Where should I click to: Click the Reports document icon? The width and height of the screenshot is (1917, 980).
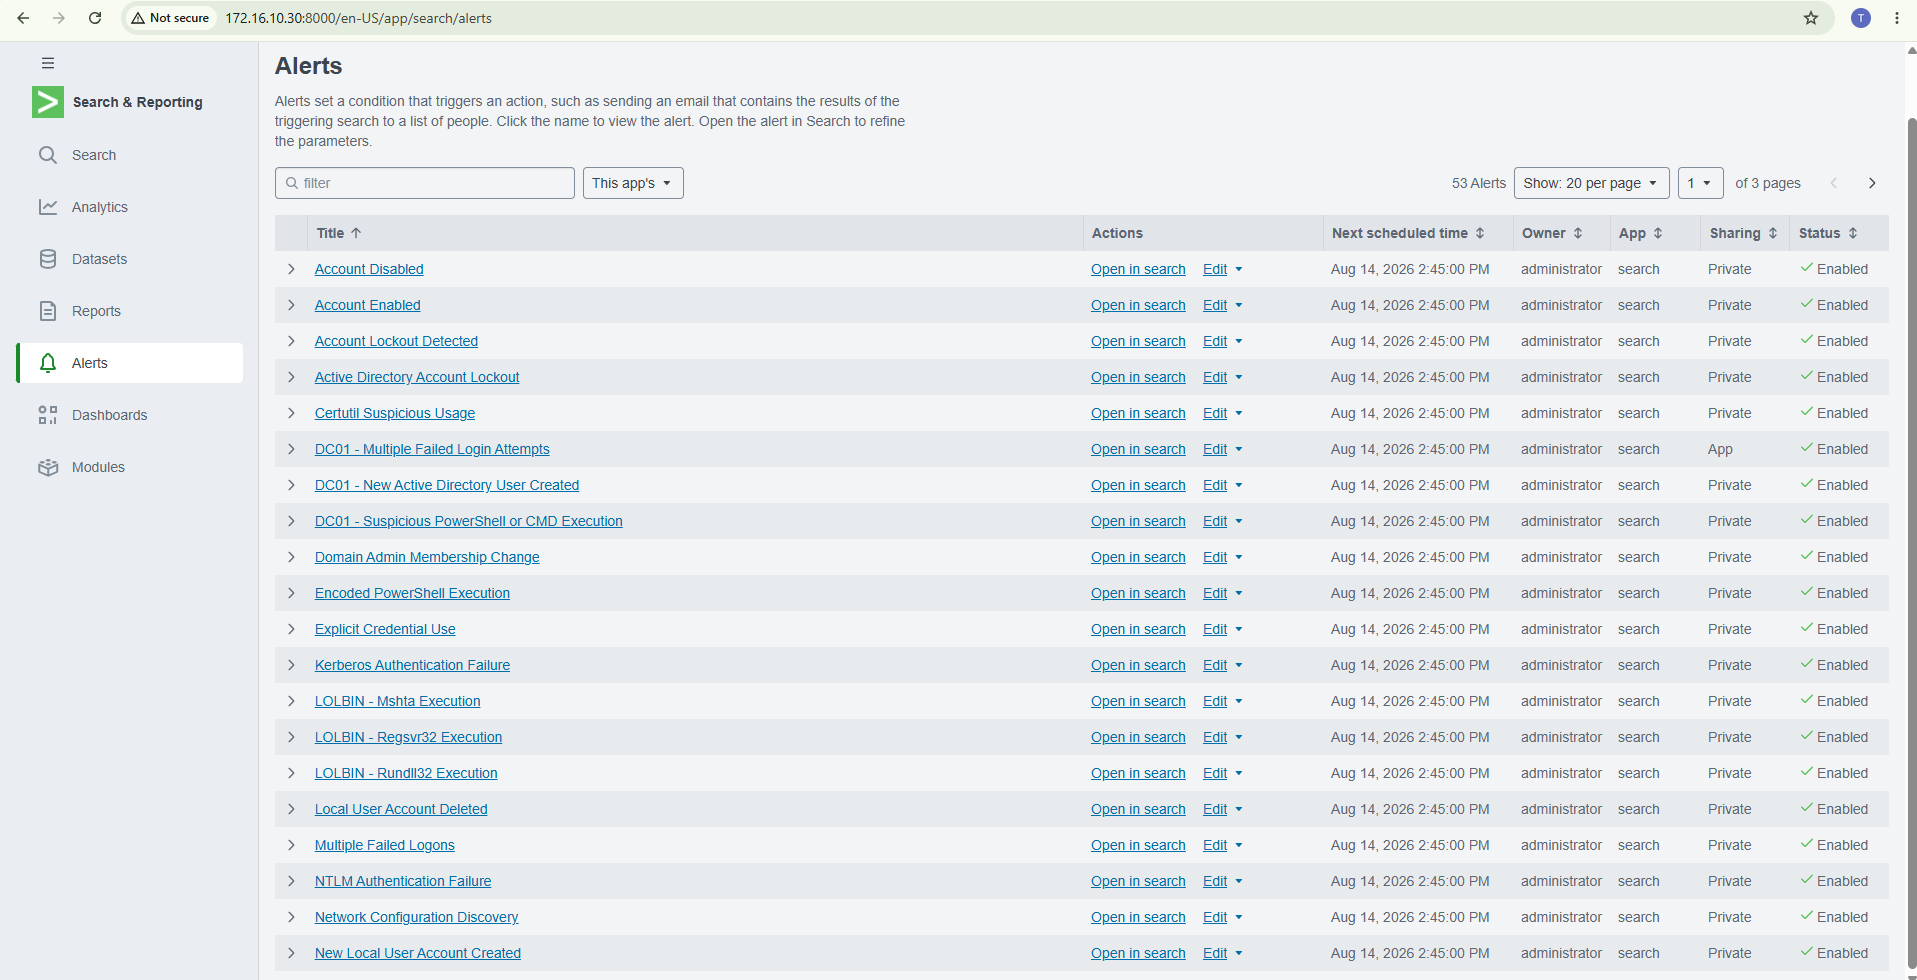coord(48,311)
